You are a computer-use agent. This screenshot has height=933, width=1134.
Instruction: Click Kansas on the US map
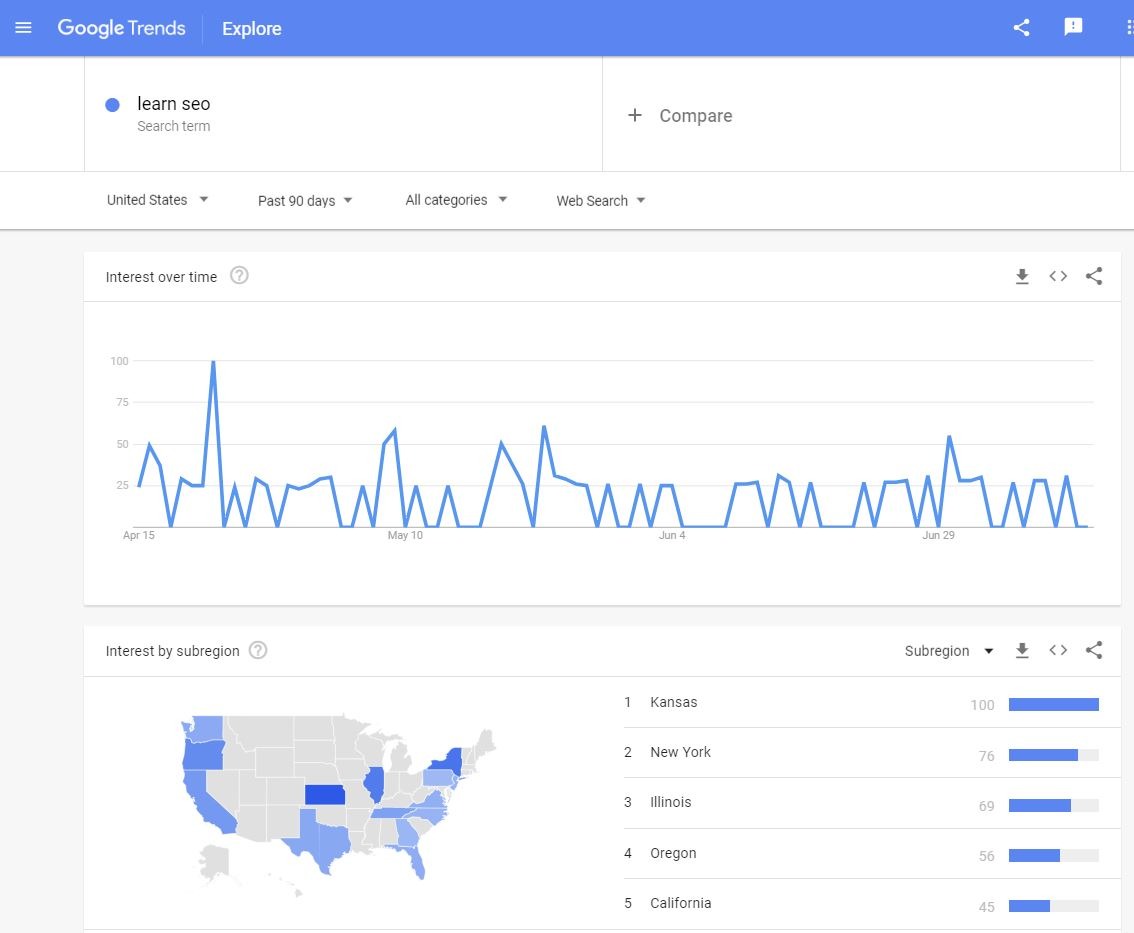325,794
